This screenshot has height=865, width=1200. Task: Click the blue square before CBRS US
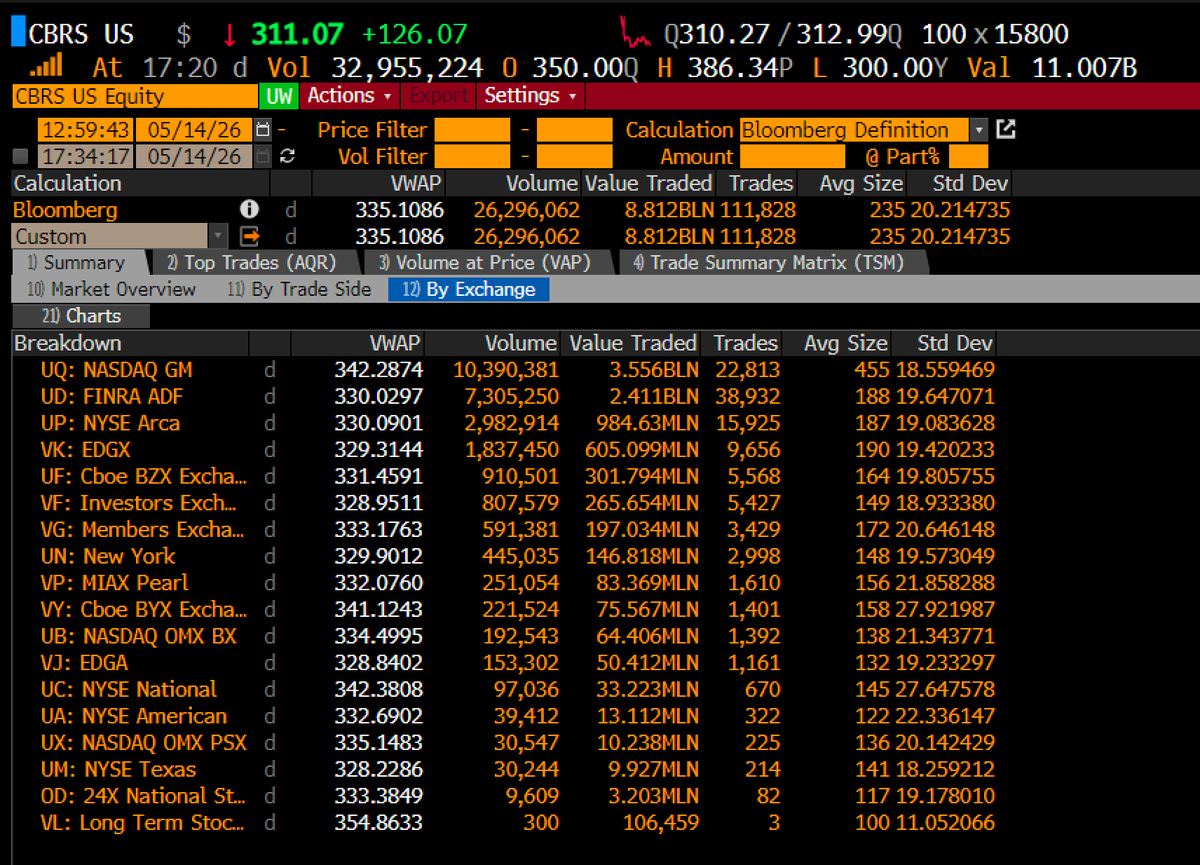coord(17,33)
